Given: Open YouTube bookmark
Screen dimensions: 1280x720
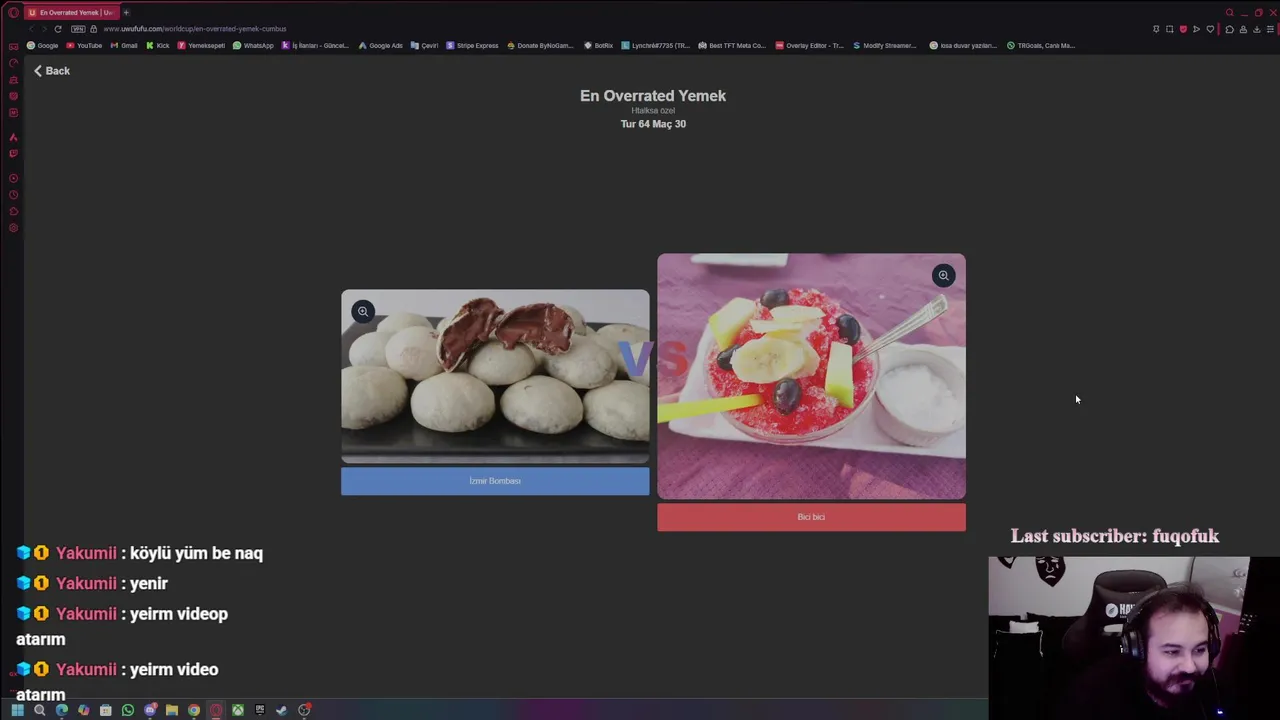Looking at the screenshot, I should click(x=84, y=45).
